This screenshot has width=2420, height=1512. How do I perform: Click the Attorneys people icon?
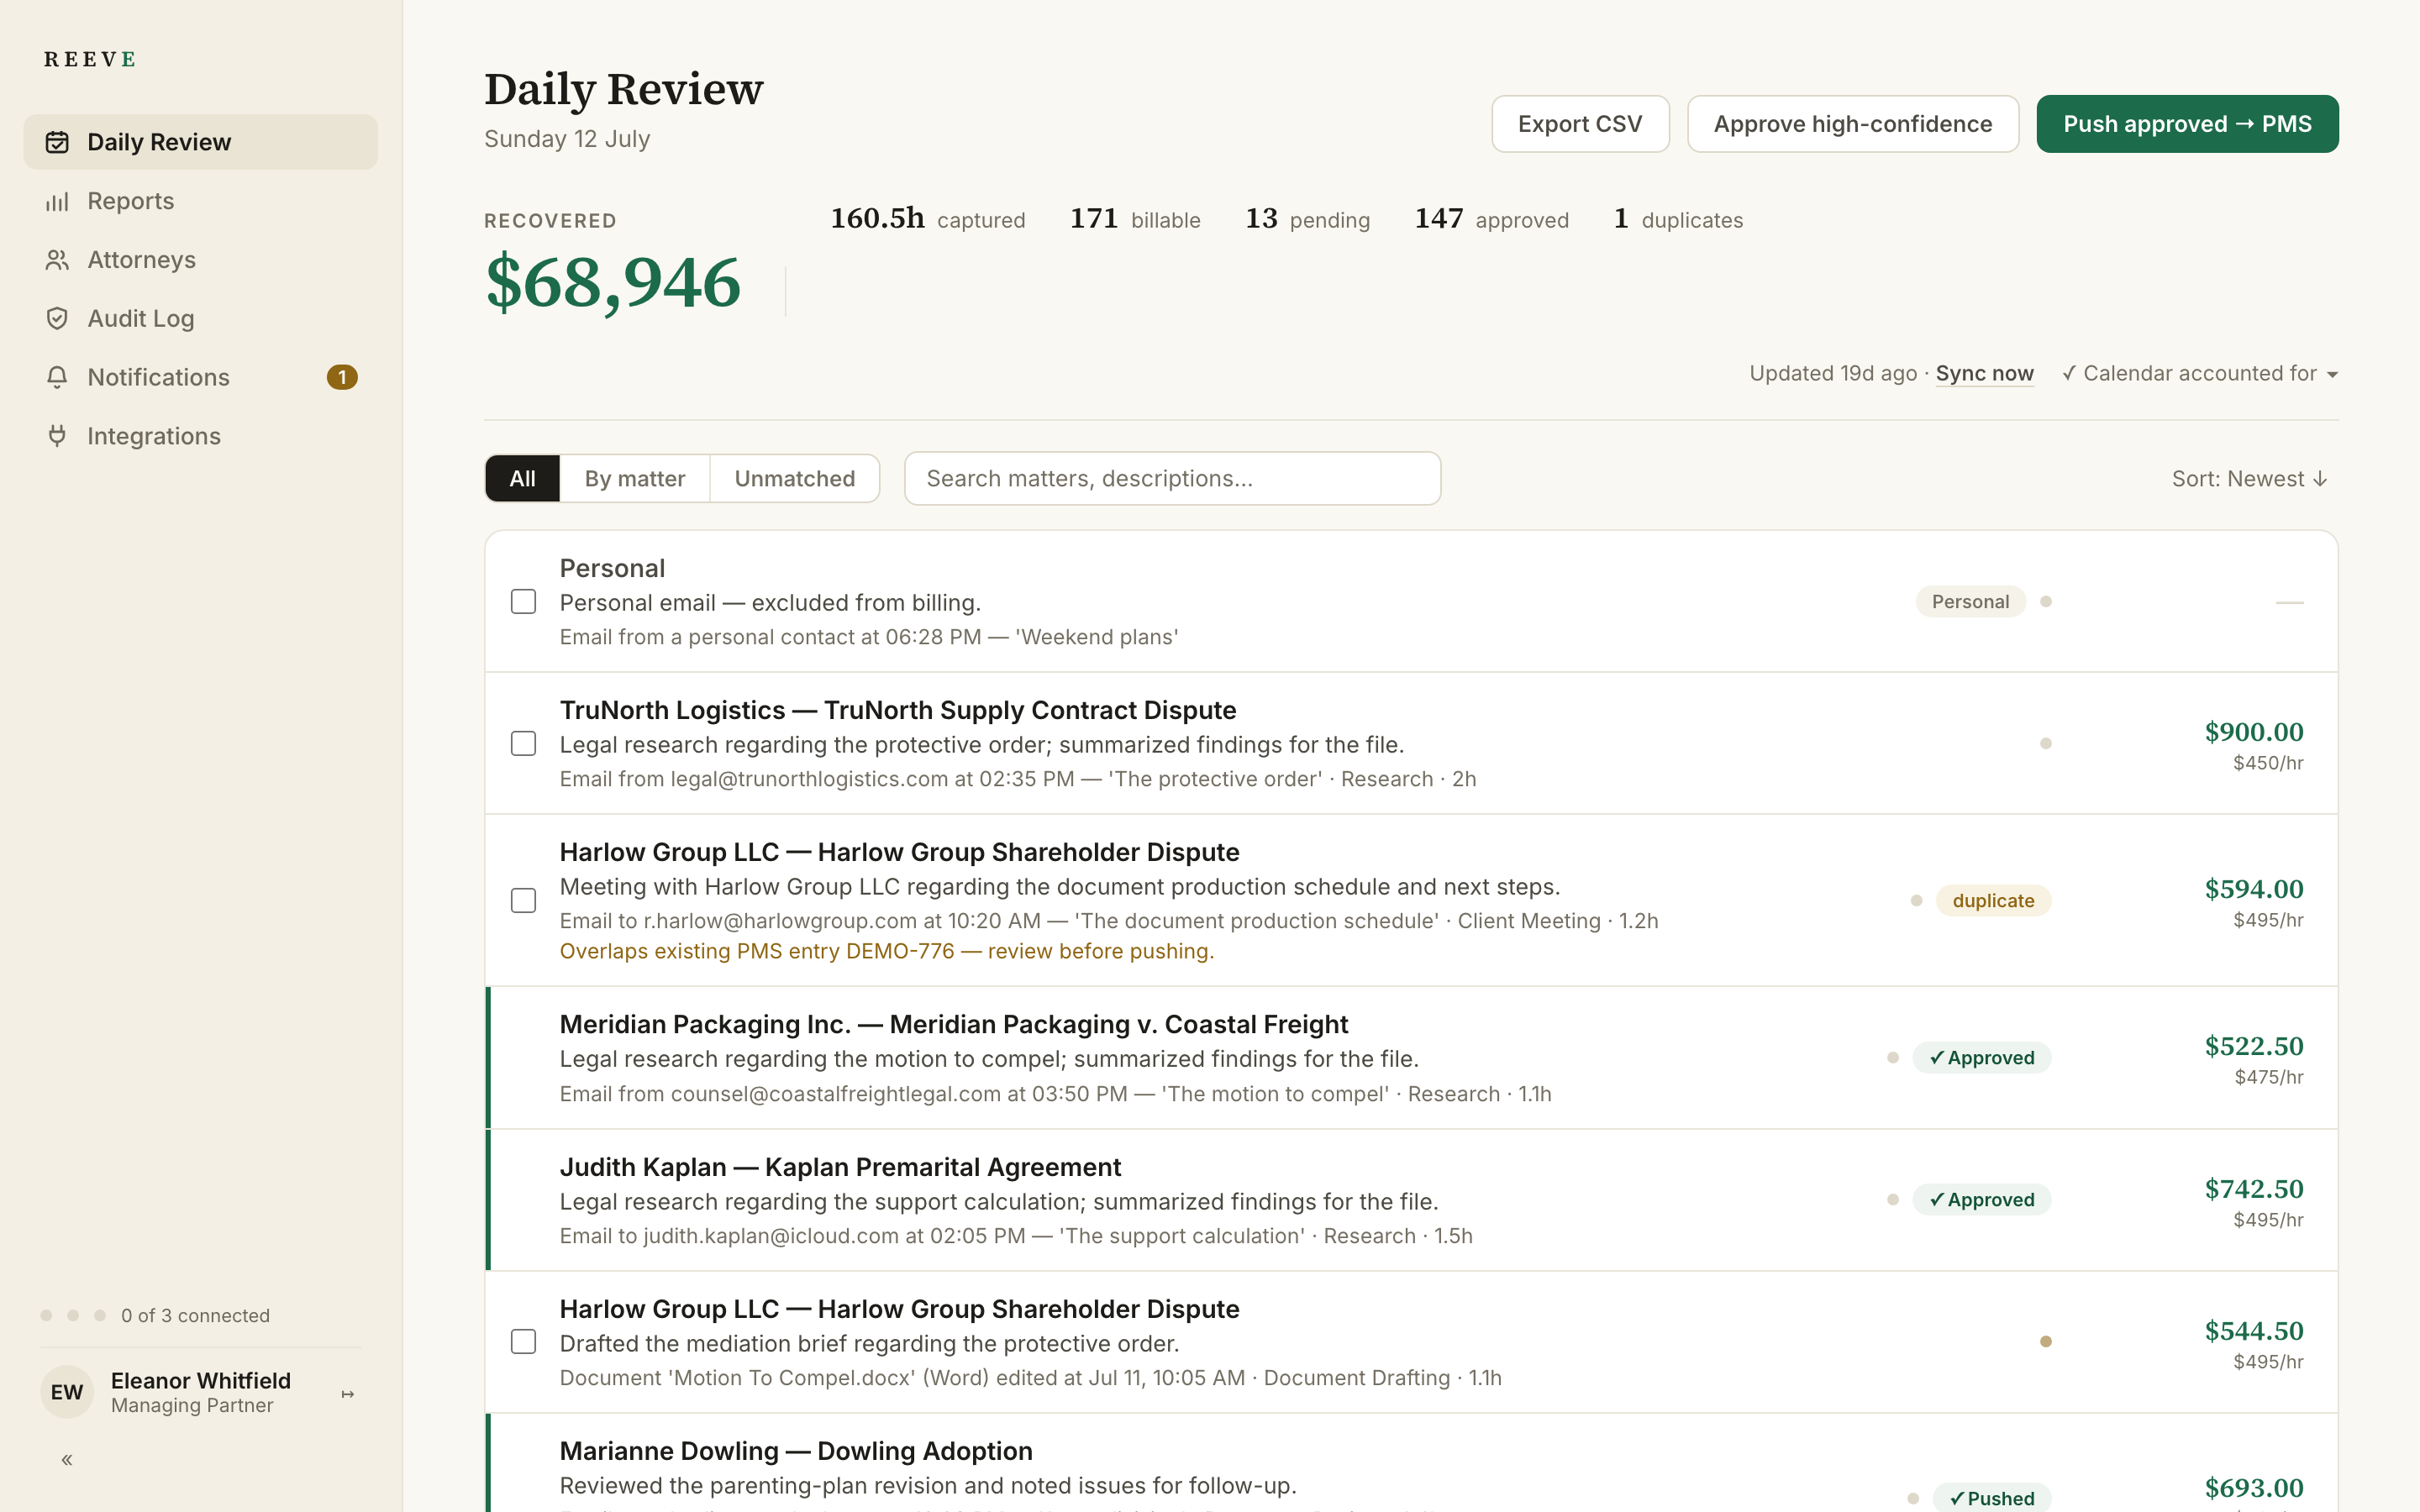[57, 260]
